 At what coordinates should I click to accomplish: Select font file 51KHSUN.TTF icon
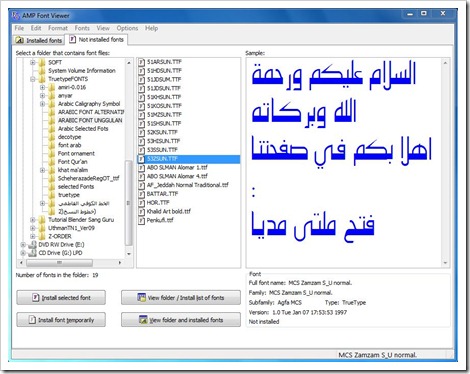142,97
